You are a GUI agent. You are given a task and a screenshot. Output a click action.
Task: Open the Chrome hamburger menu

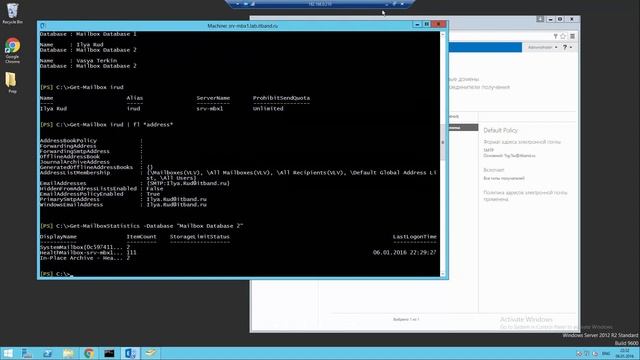572,36
